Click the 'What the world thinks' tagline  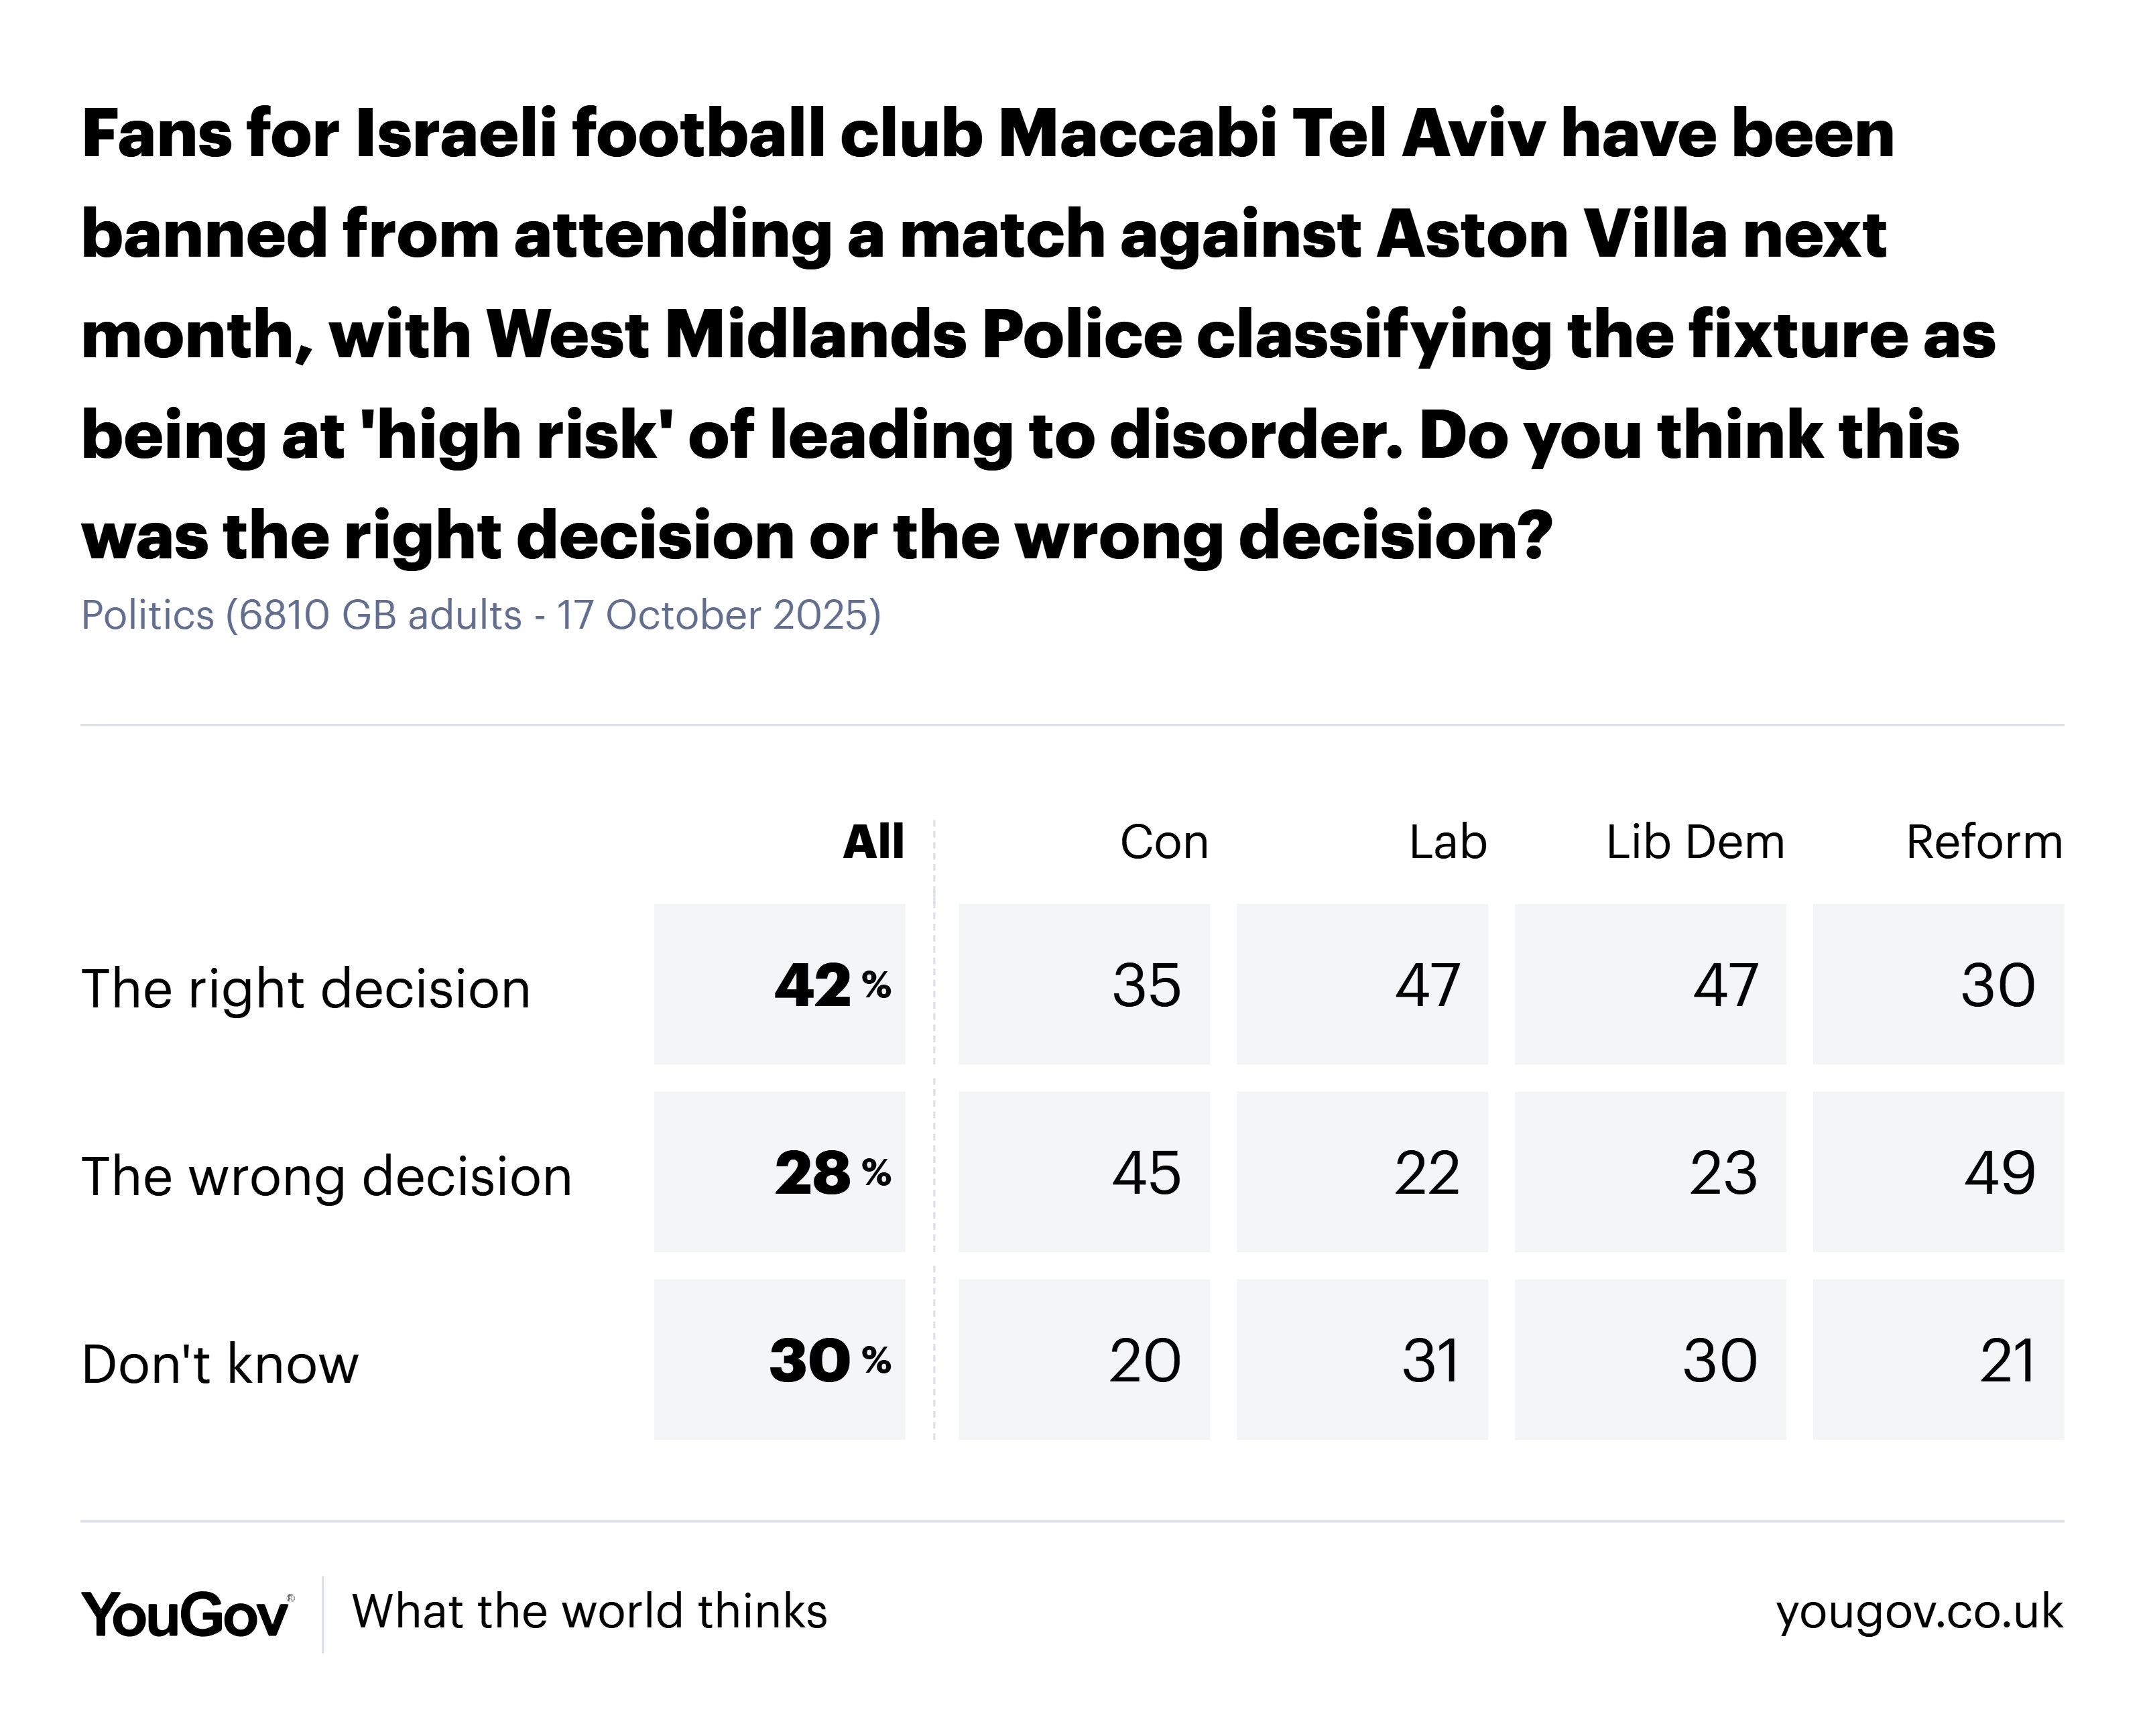[x=589, y=1612]
